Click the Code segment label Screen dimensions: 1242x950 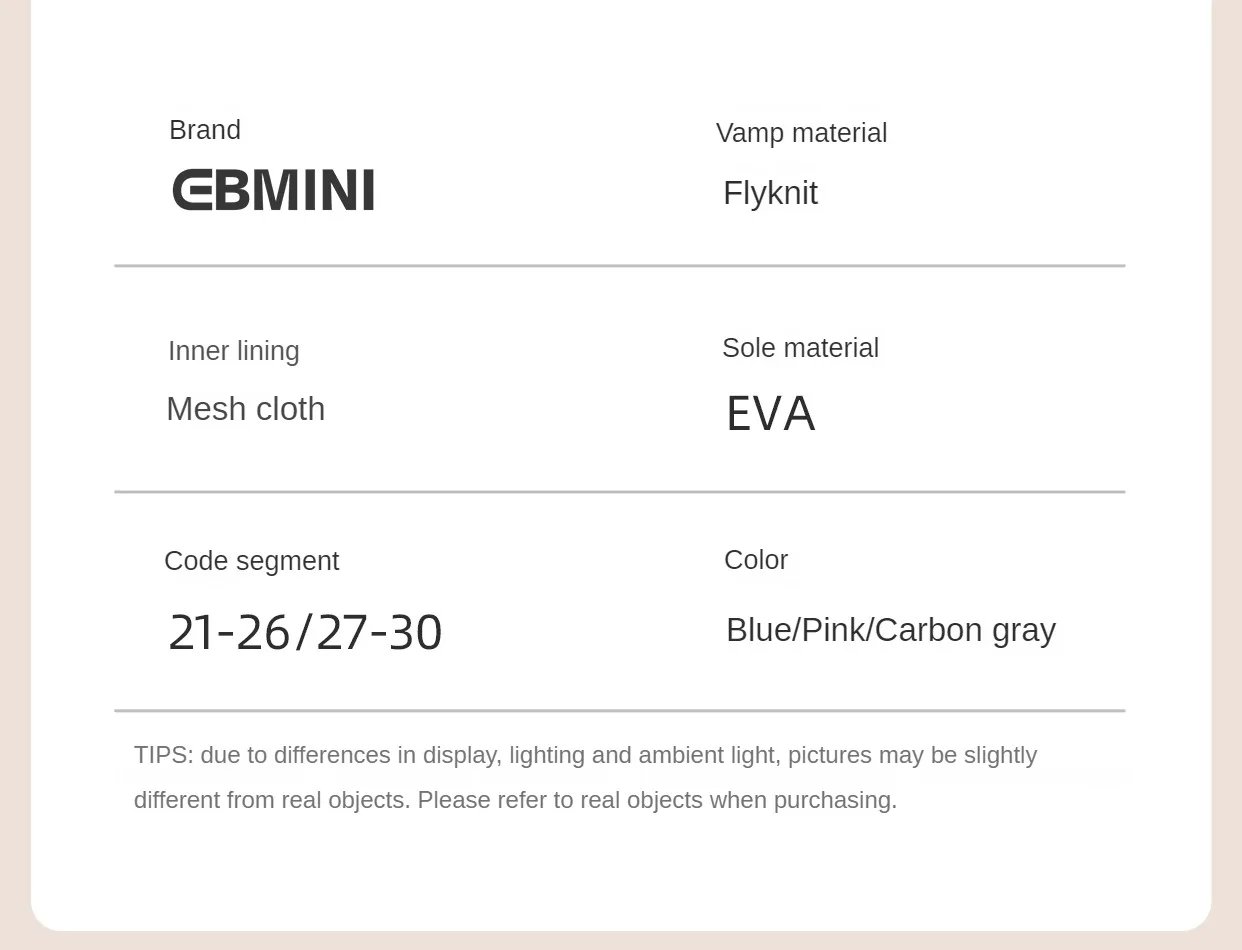tap(252, 561)
